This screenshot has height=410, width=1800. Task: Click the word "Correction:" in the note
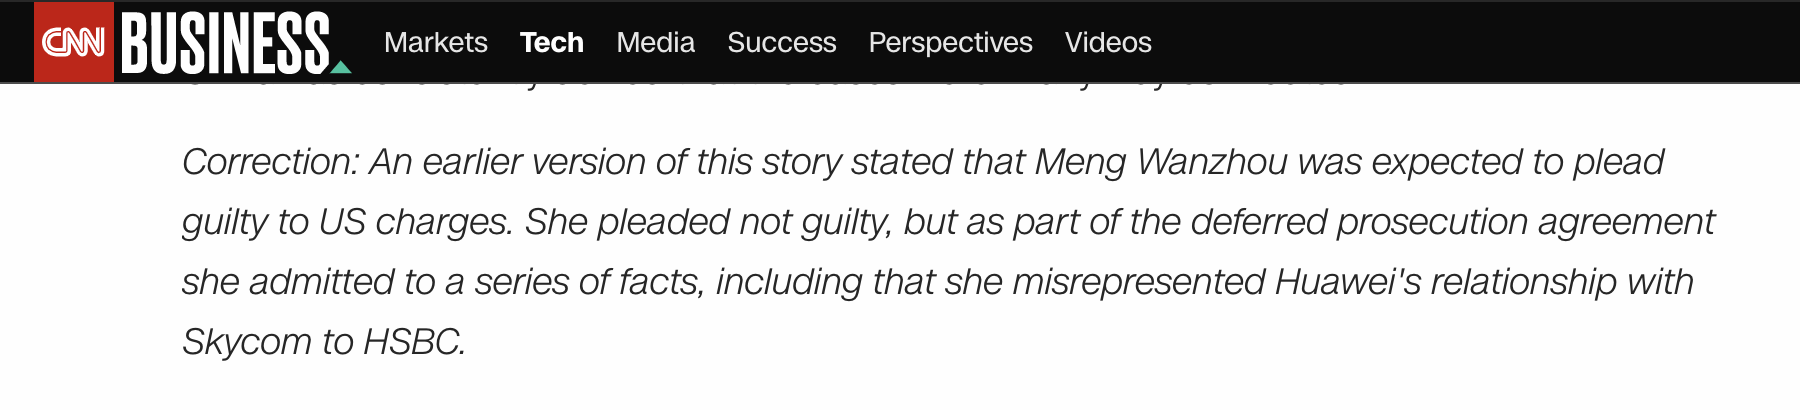point(270,162)
